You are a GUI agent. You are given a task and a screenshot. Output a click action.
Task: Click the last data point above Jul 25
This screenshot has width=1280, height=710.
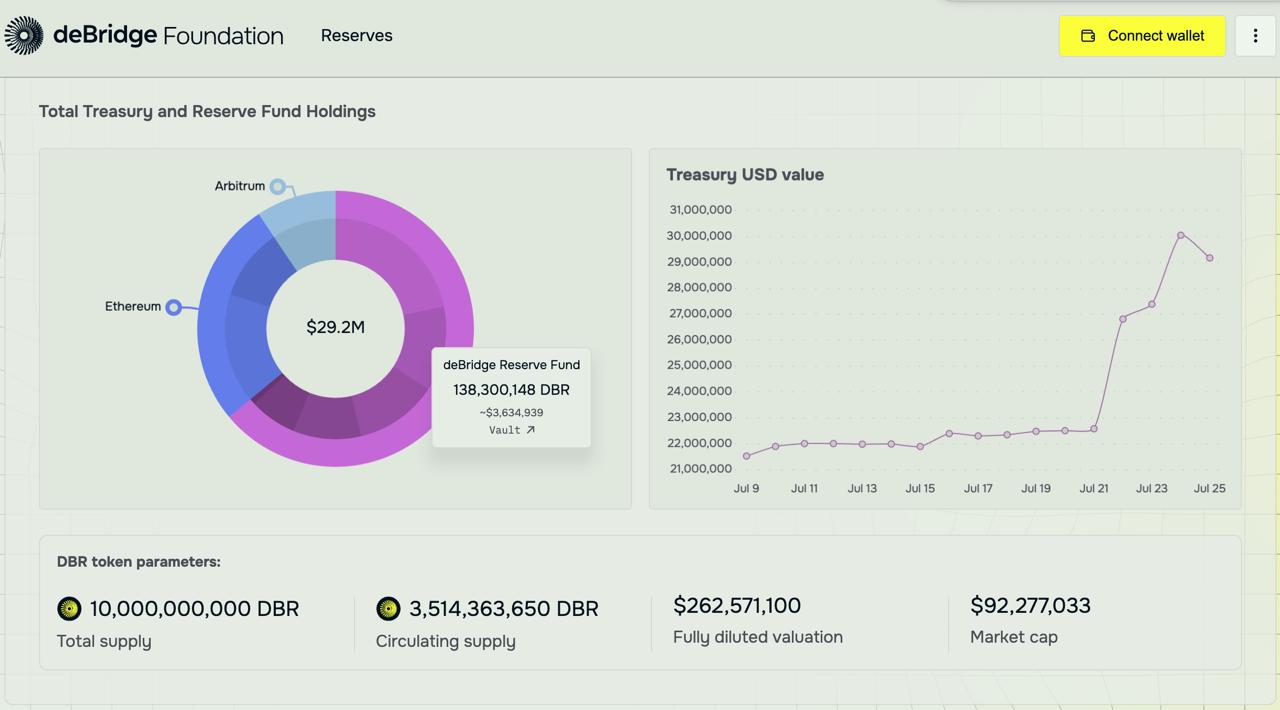[1210, 258]
